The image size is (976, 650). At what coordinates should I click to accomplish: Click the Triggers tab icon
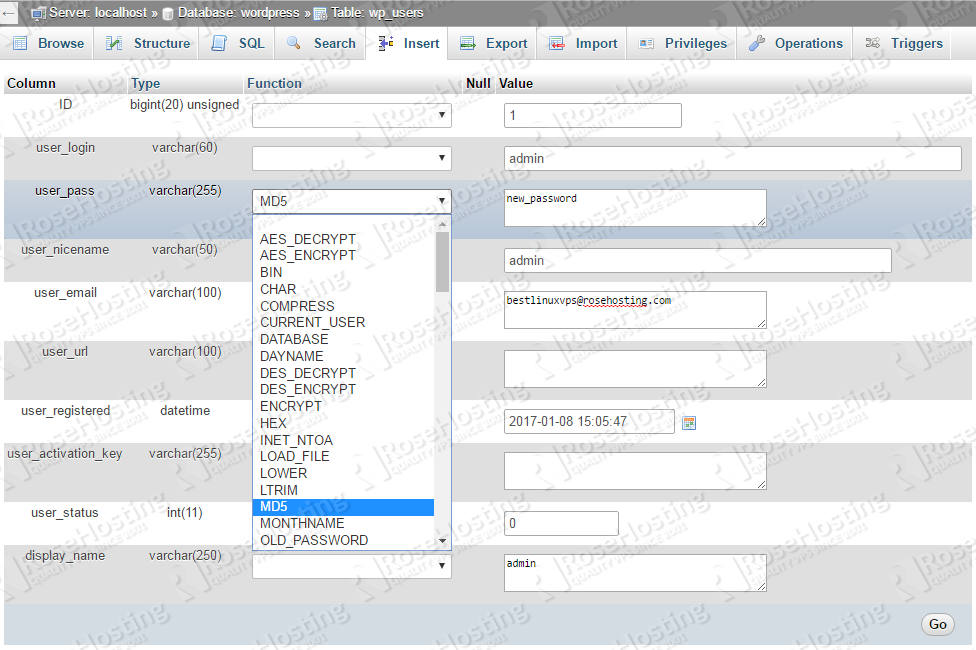tap(873, 43)
